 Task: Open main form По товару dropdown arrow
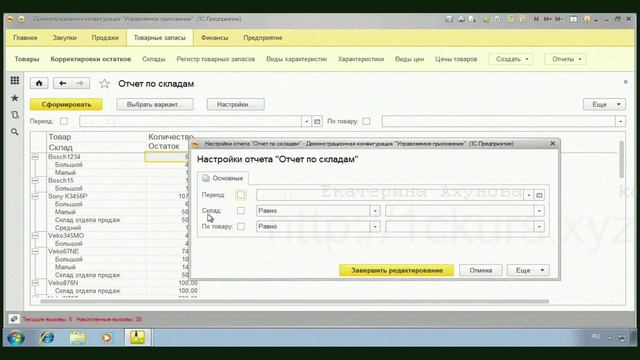621,121
